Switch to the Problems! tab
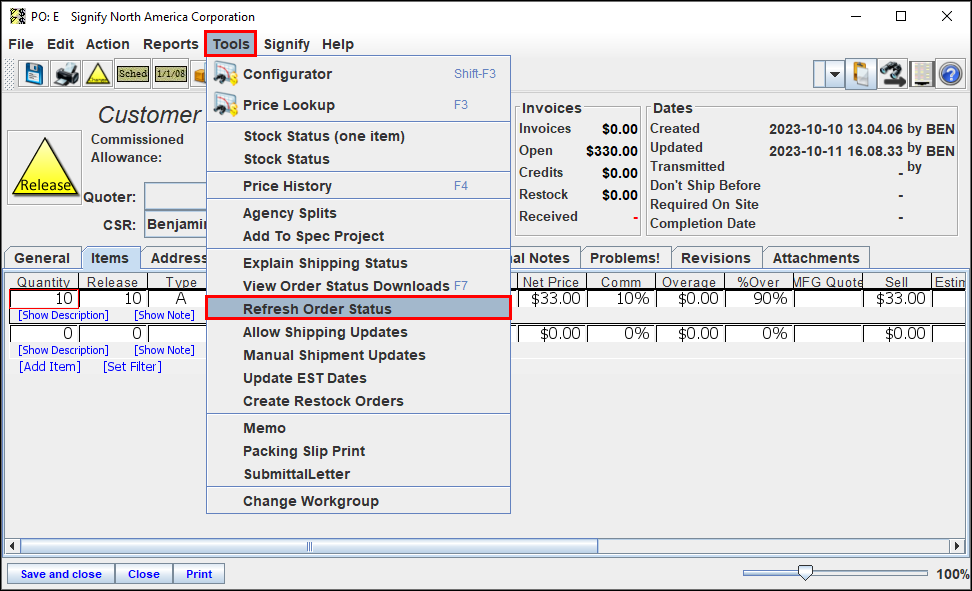 [x=625, y=258]
